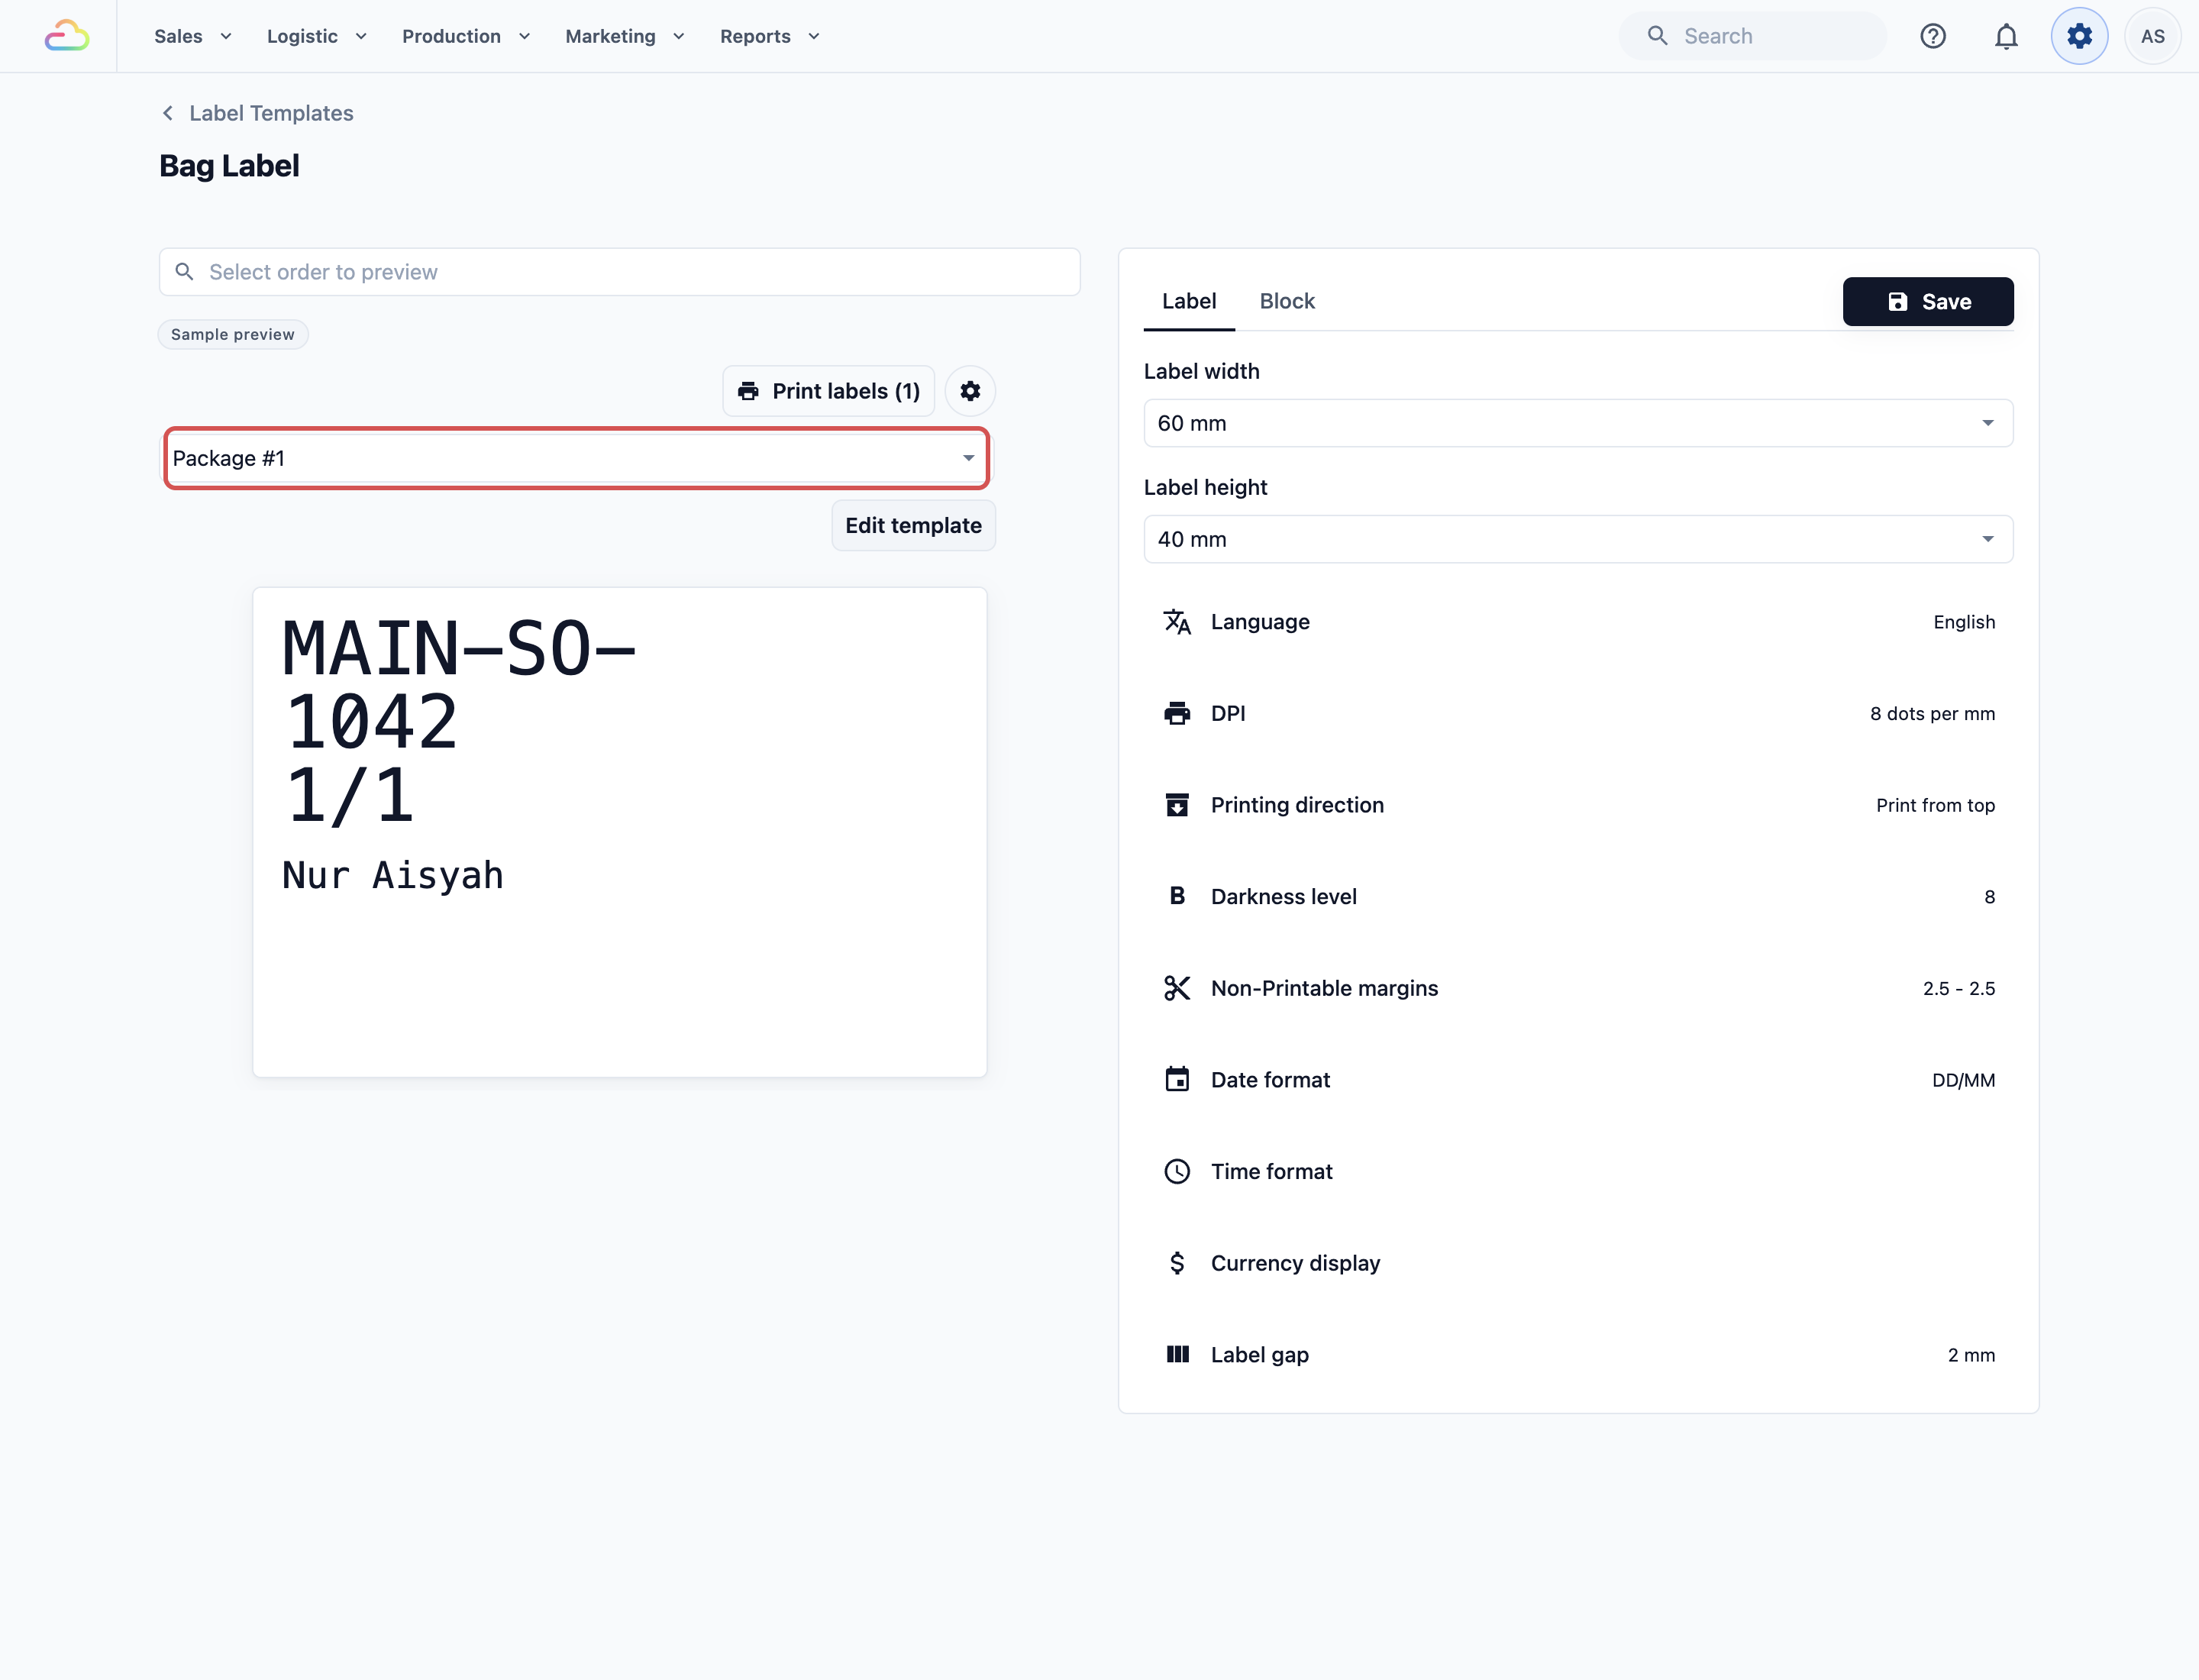This screenshot has height=1680, width=2199.
Task: Click the 2.5 - 2.5 margins value
Action: click(x=1958, y=988)
